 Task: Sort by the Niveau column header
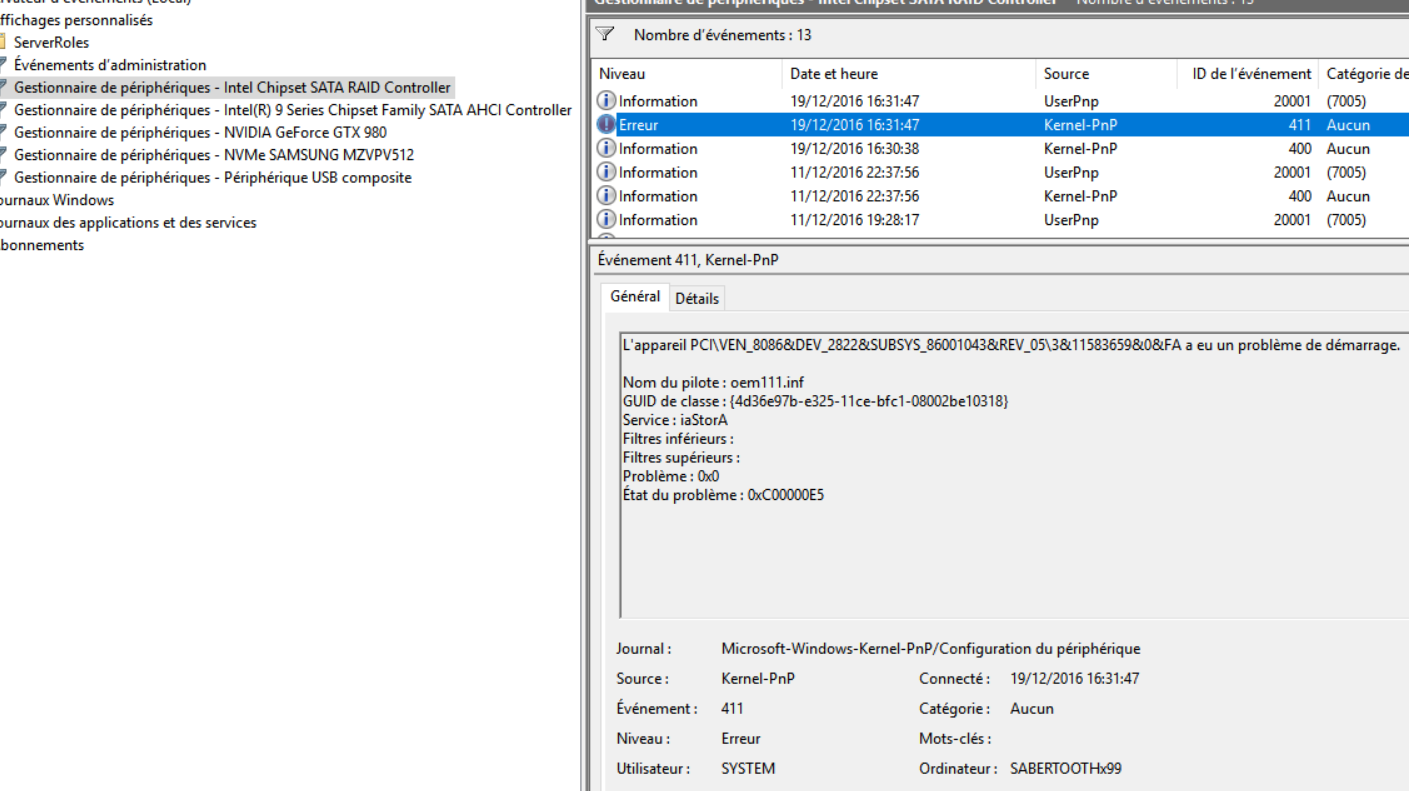[686, 74]
